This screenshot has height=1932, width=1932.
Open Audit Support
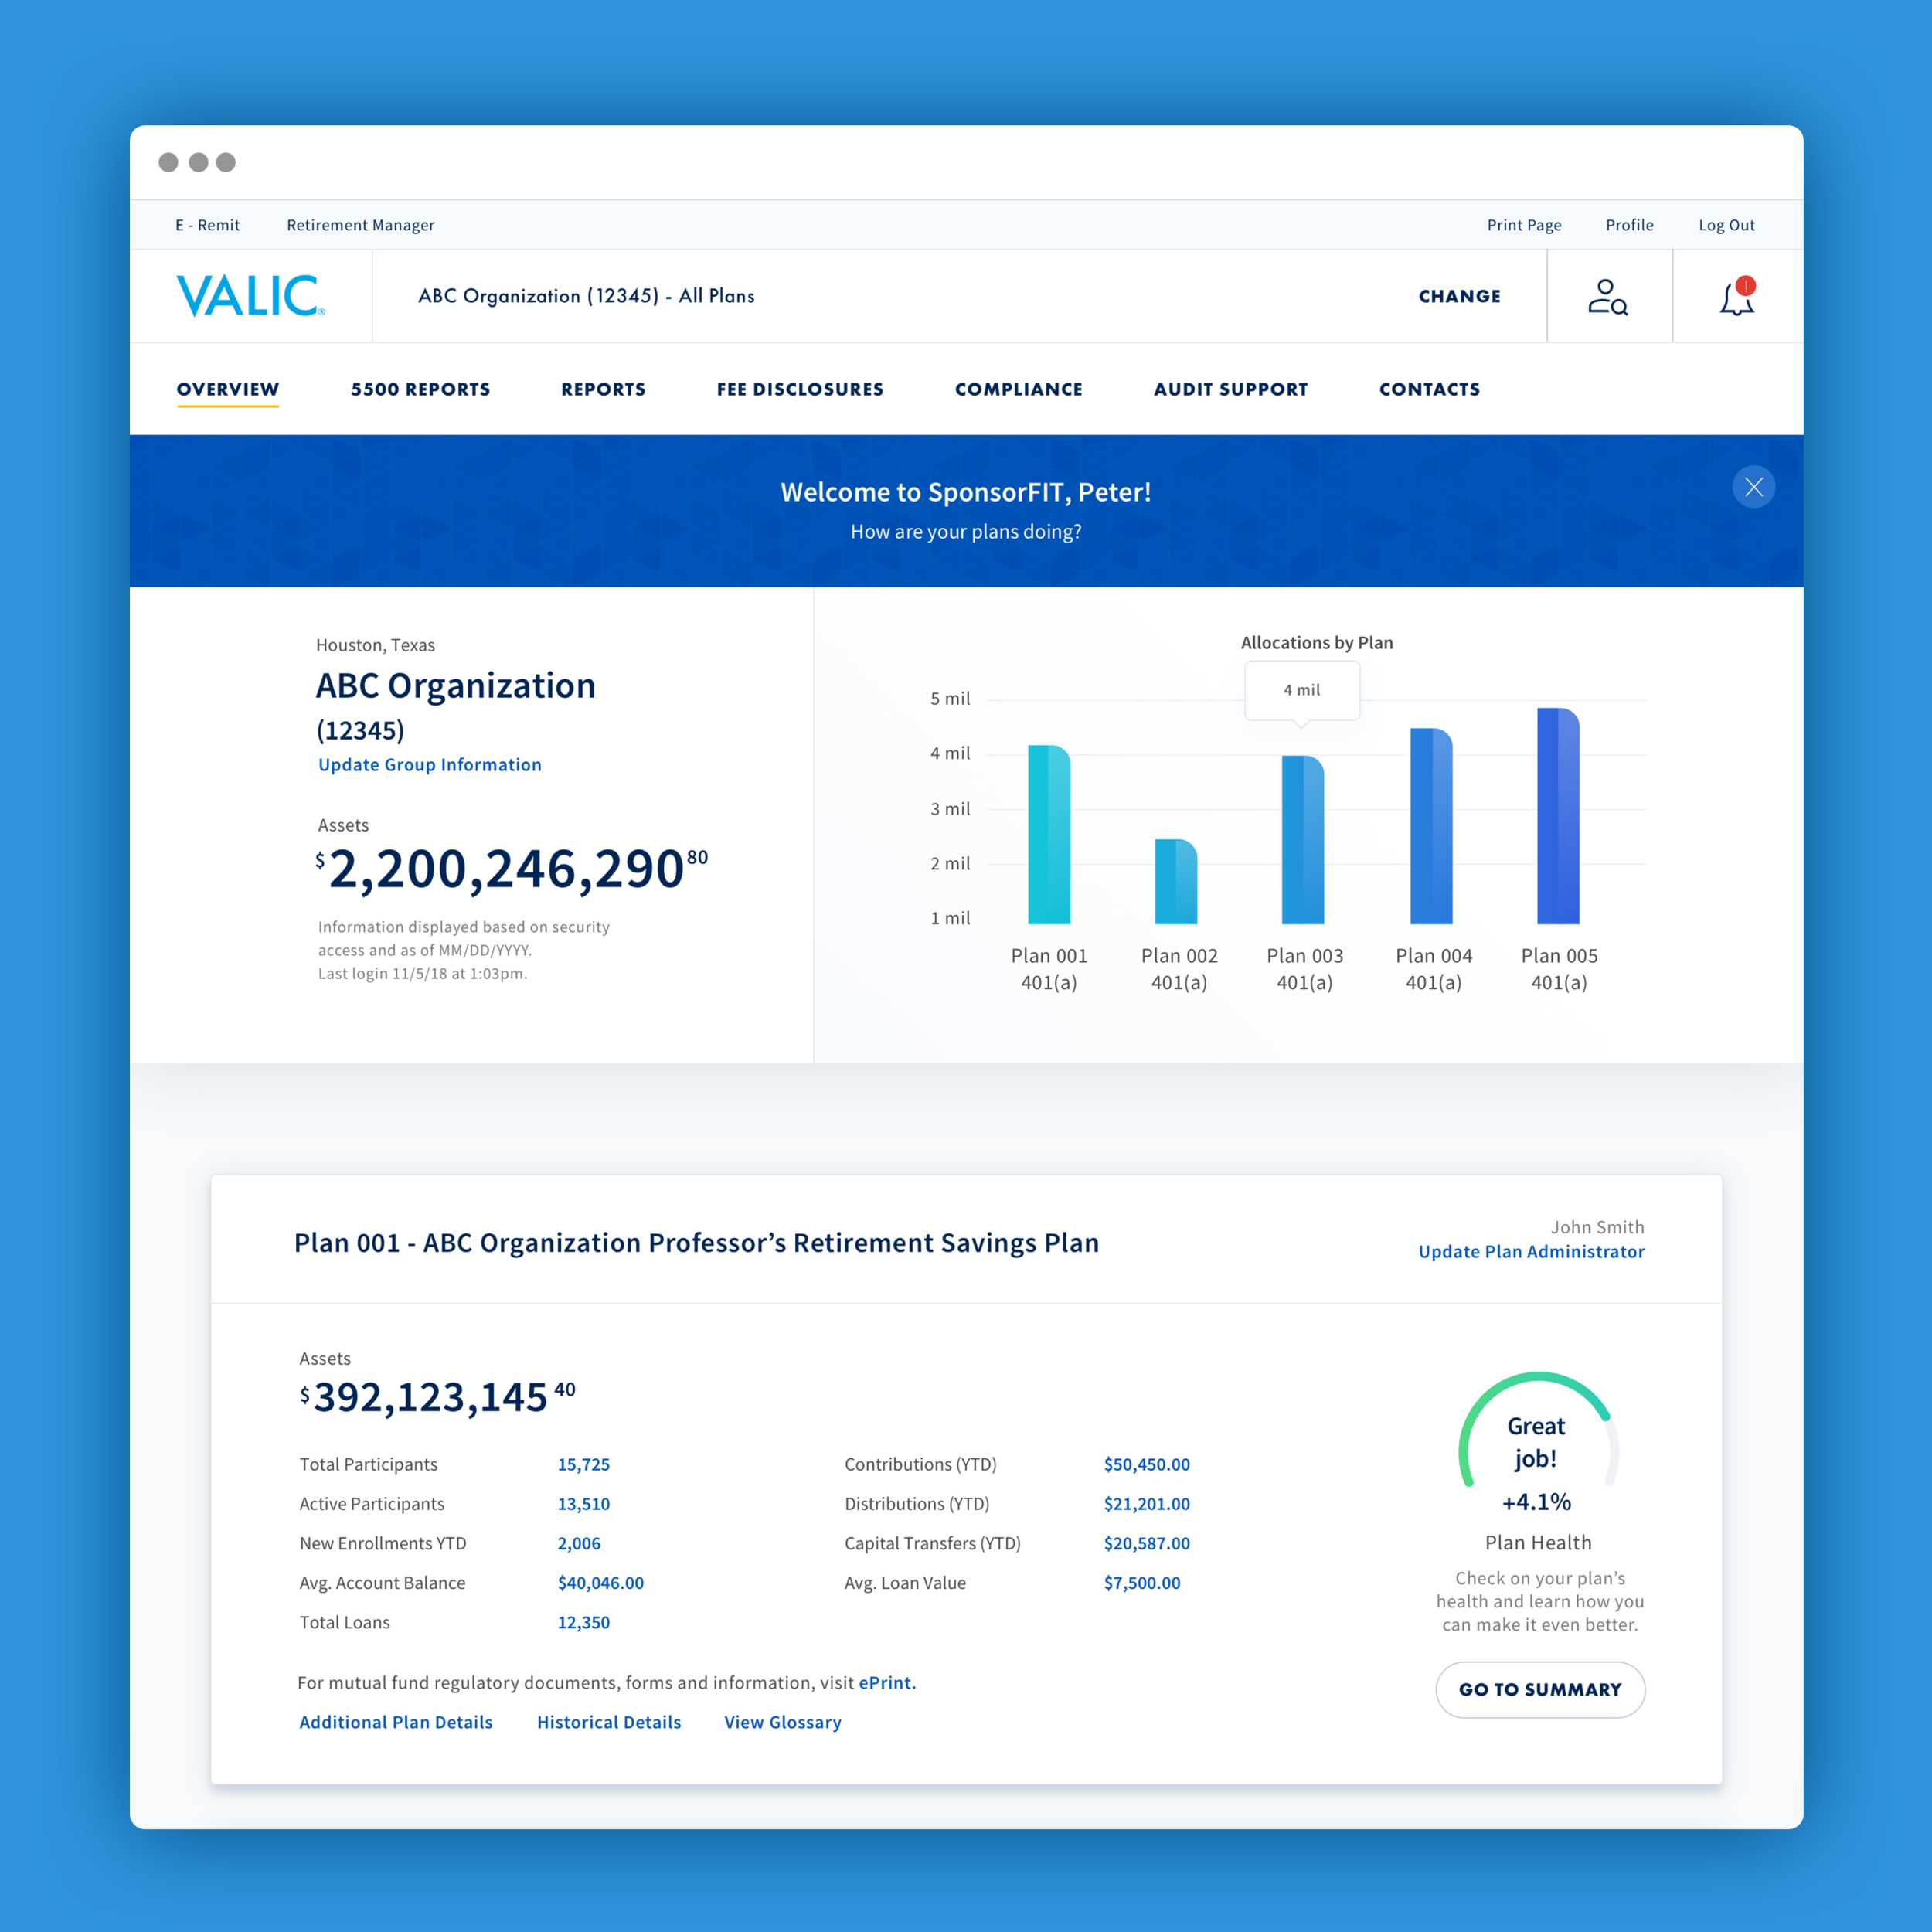(x=1230, y=389)
